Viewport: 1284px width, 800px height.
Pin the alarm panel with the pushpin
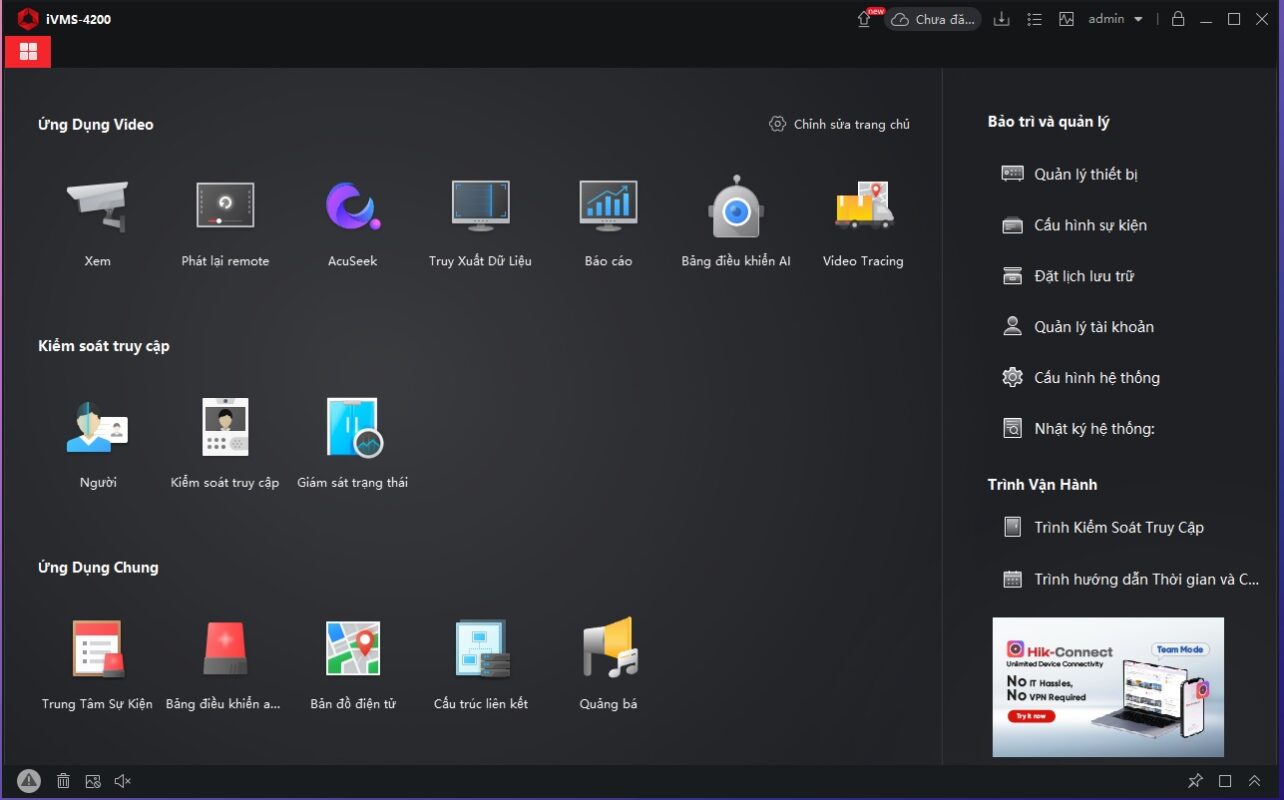point(1195,781)
